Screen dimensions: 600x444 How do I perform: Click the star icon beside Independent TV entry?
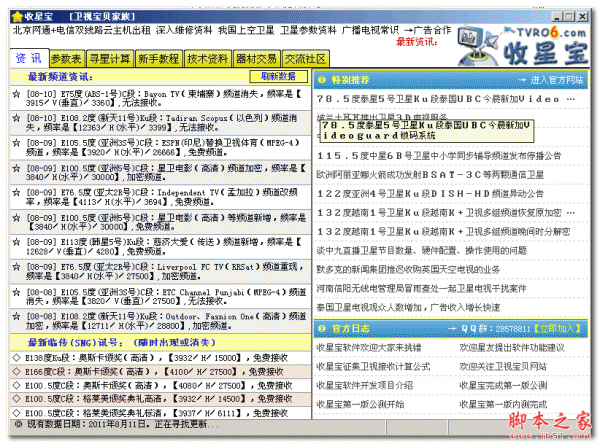coord(16,193)
